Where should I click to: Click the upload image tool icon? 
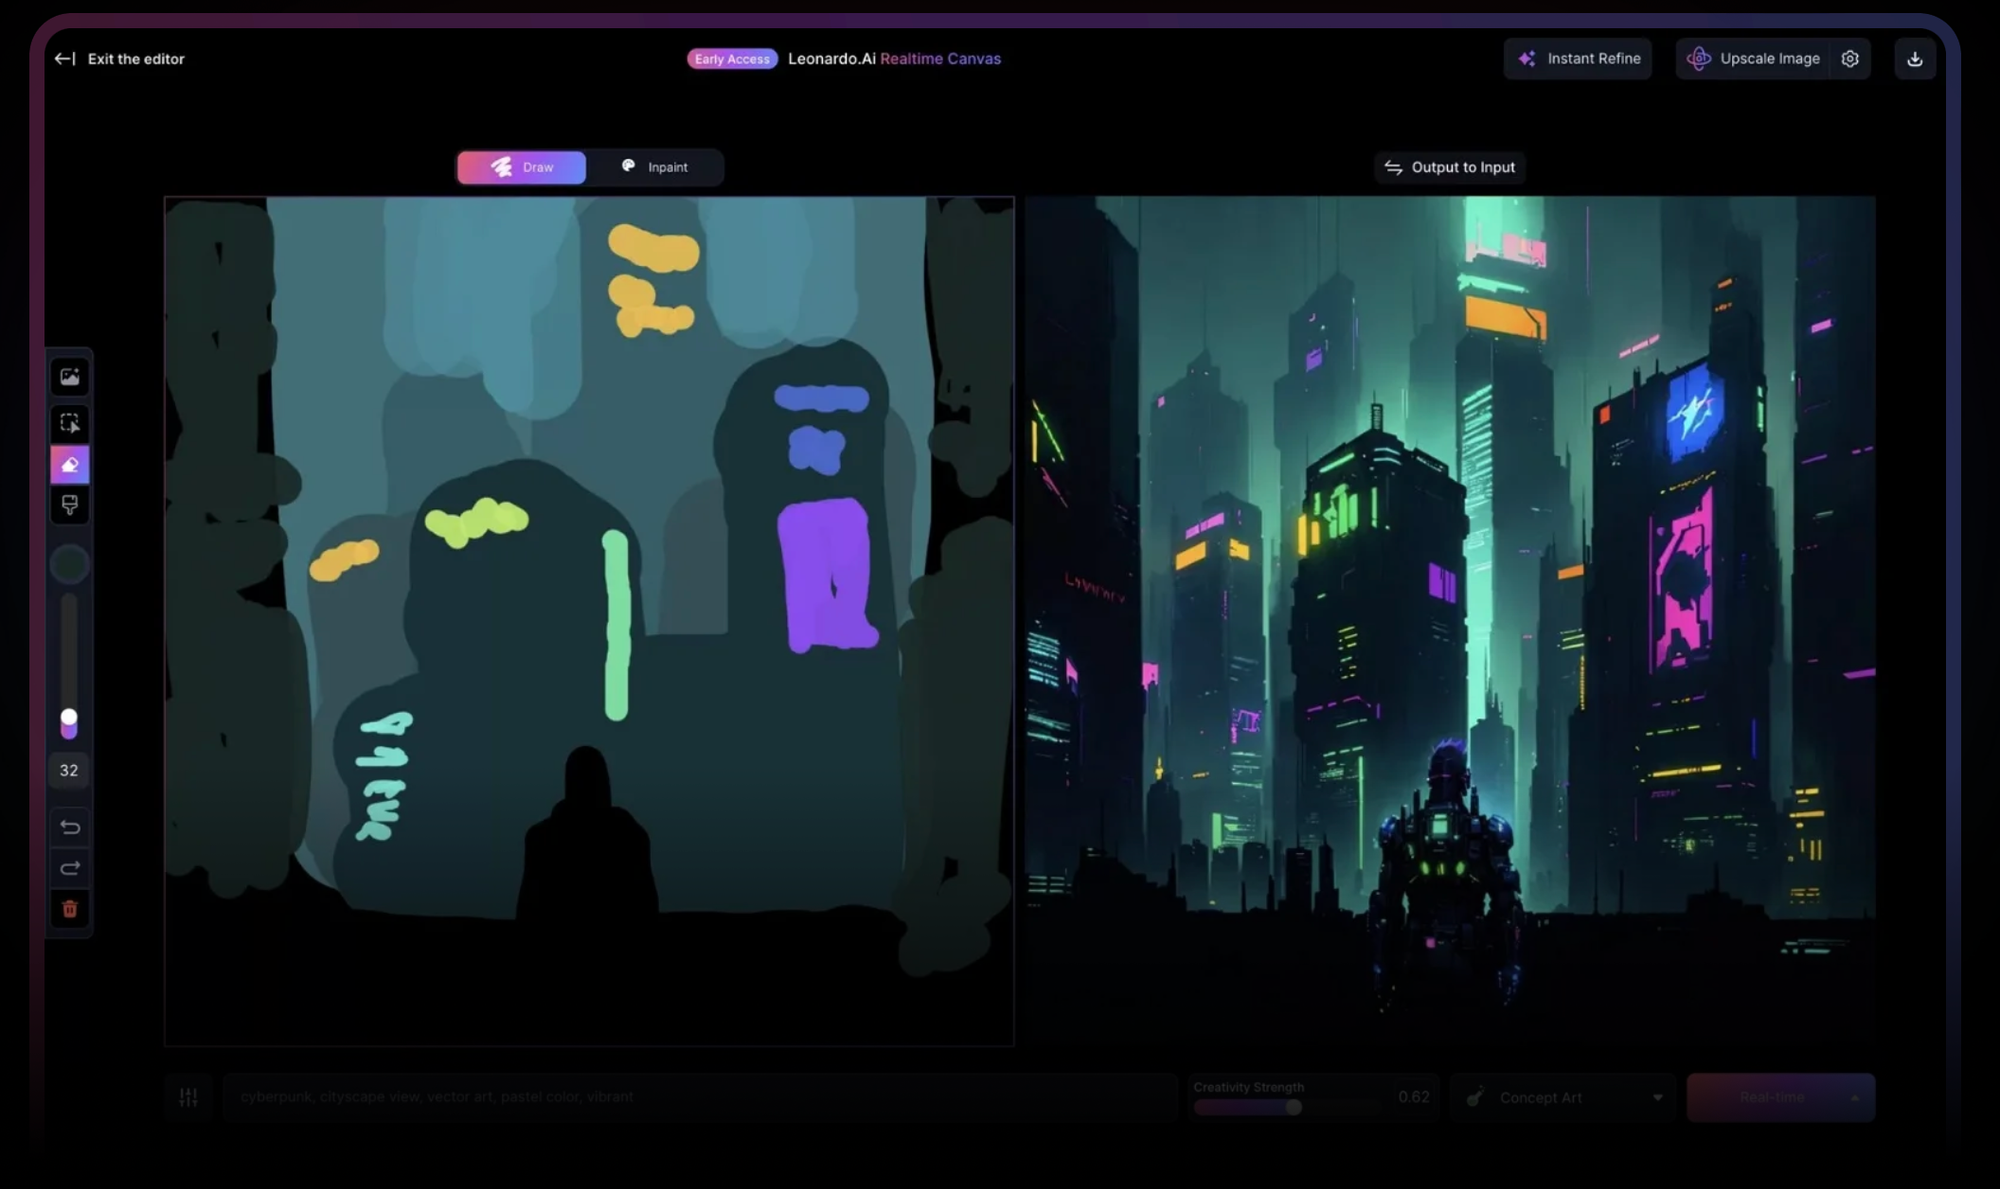[x=69, y=377]
